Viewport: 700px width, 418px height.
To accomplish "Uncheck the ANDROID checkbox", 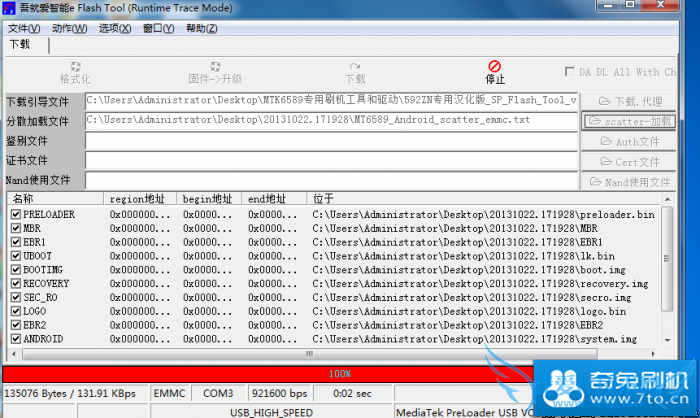I will 16,339.
